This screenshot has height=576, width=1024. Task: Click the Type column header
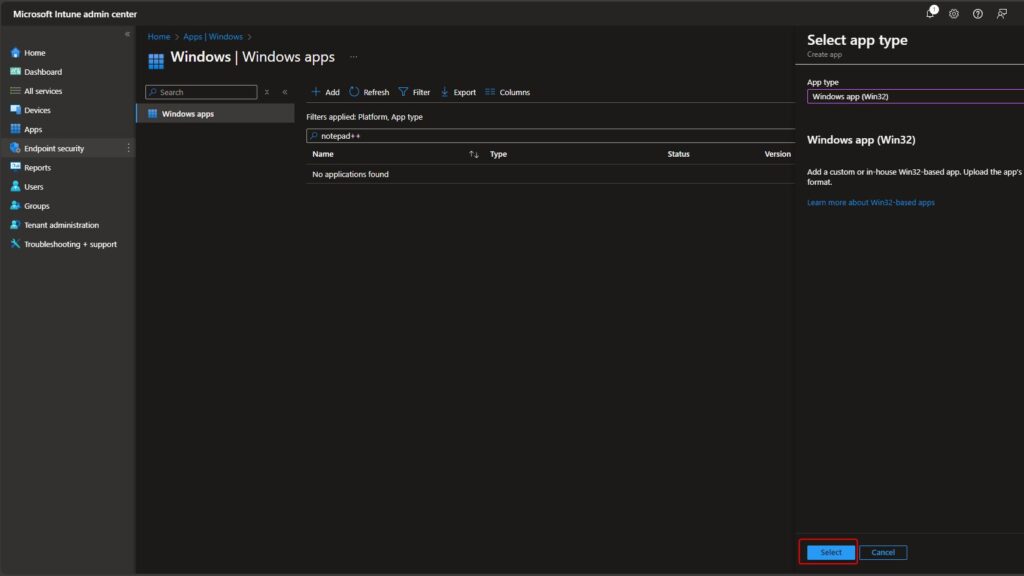click(498, 154)
